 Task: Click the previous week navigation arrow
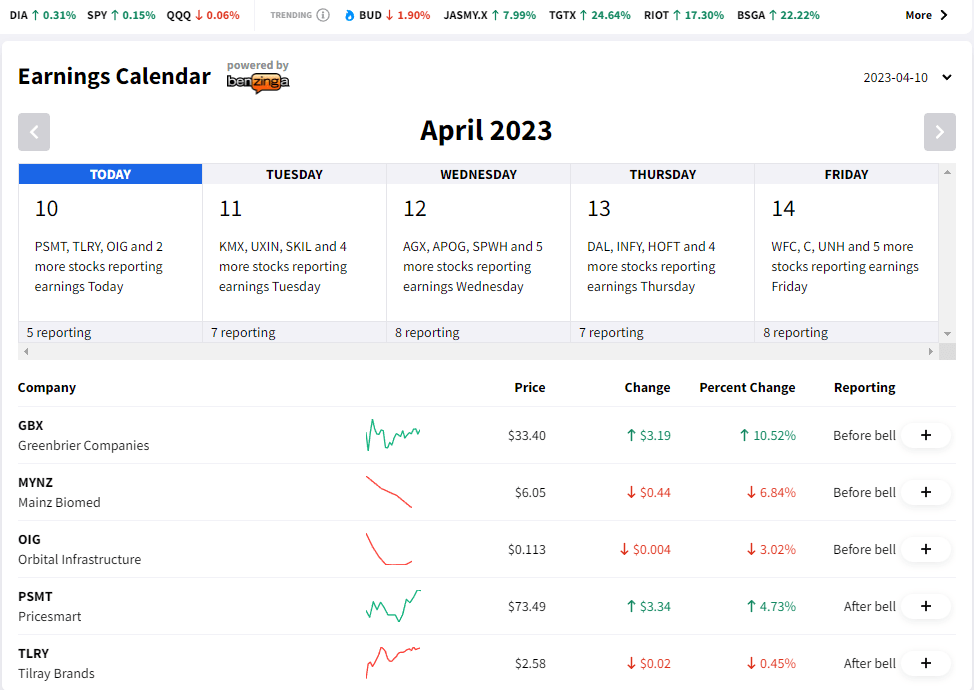point(34,131)
